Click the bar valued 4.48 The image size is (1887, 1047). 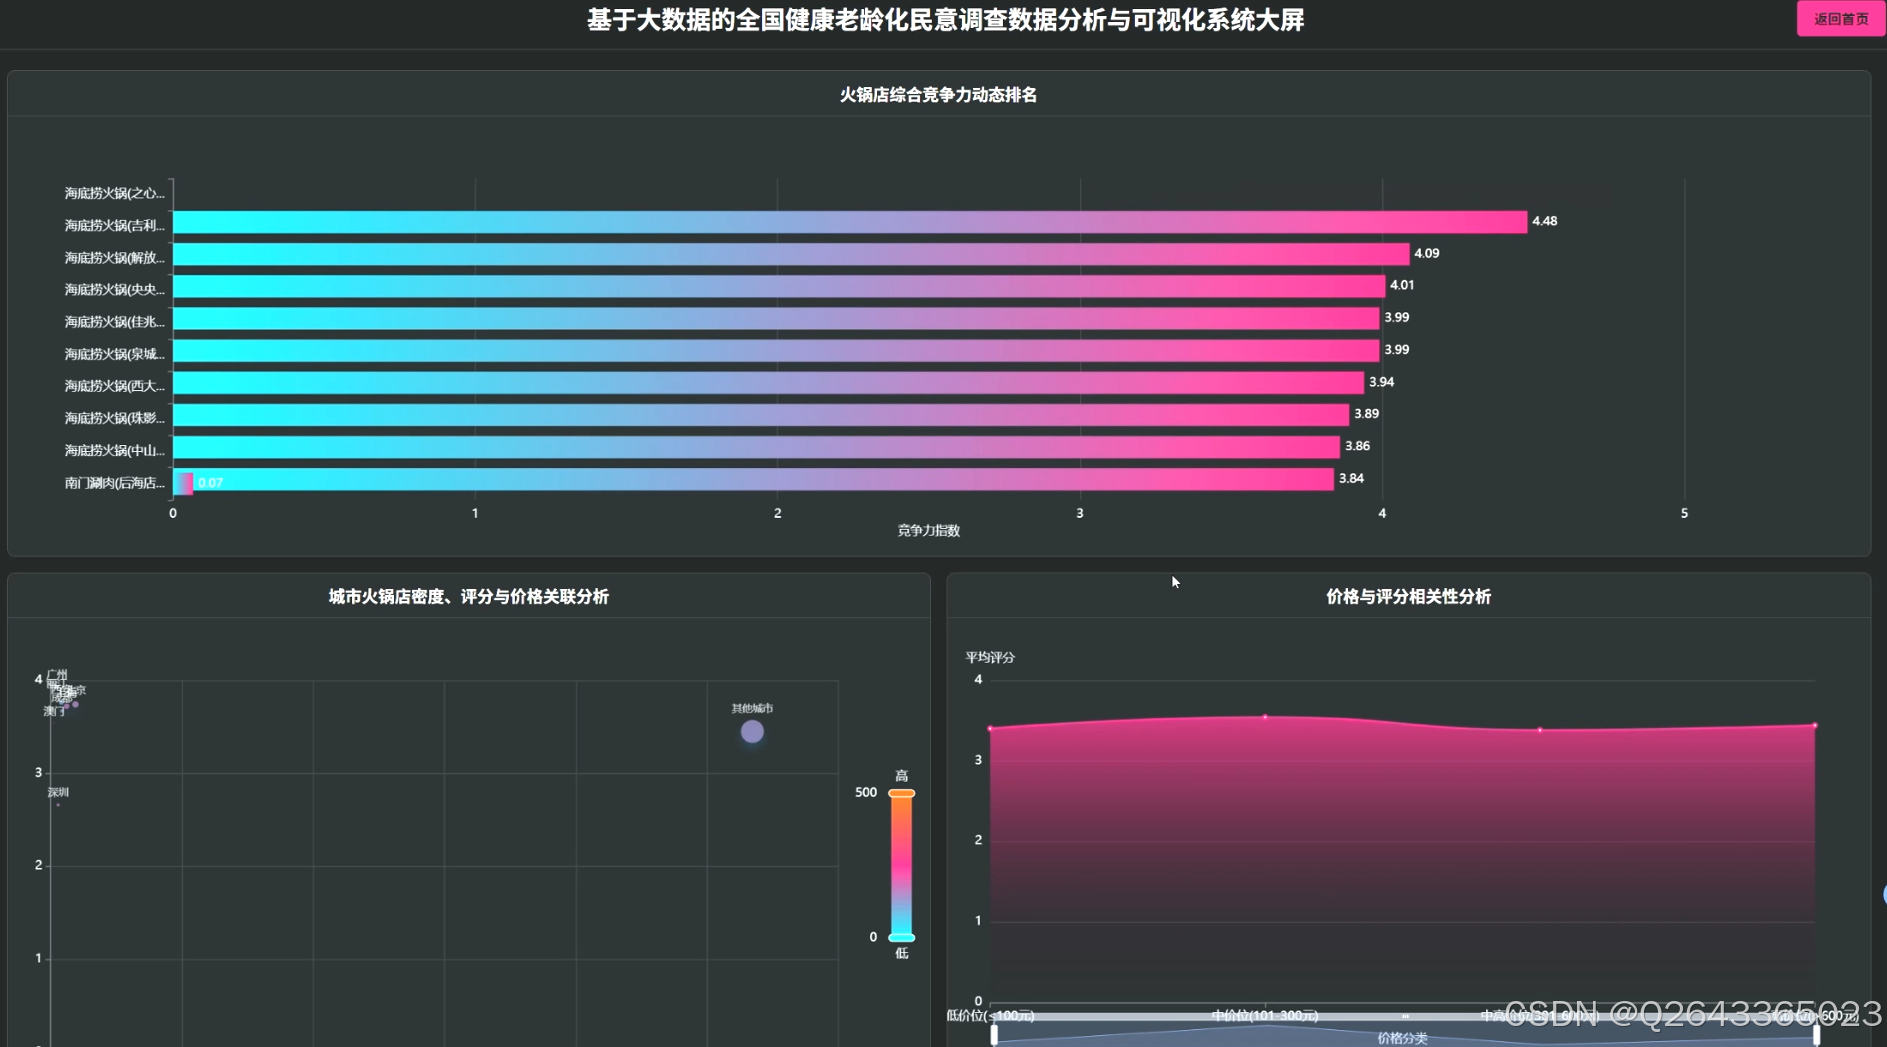(850, 222)
